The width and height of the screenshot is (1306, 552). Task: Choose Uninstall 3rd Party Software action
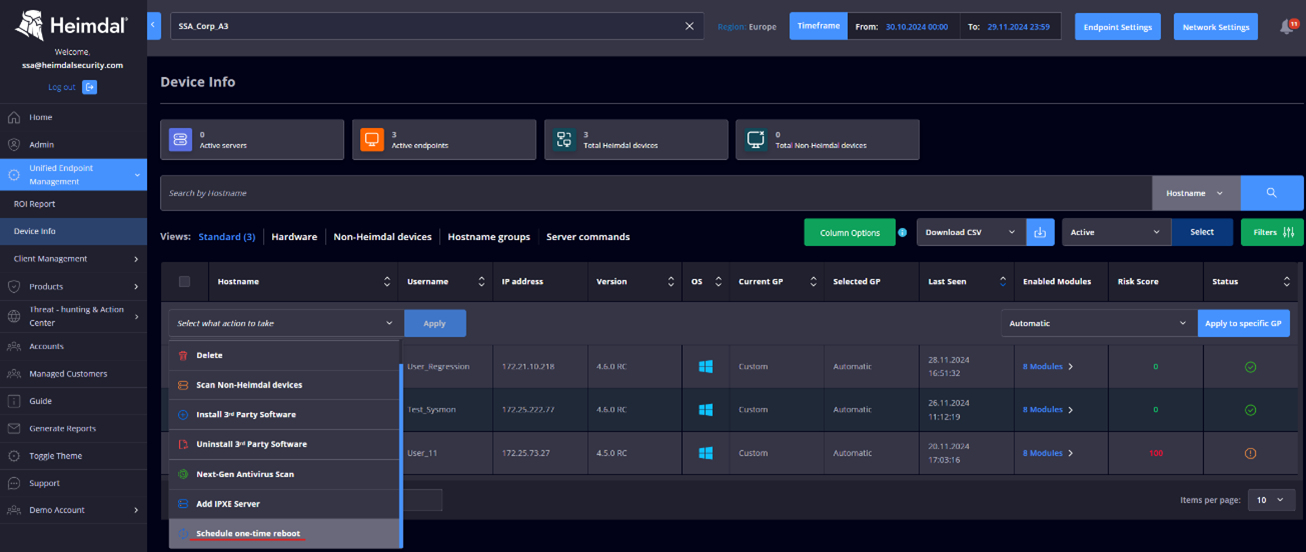(285, 444)
